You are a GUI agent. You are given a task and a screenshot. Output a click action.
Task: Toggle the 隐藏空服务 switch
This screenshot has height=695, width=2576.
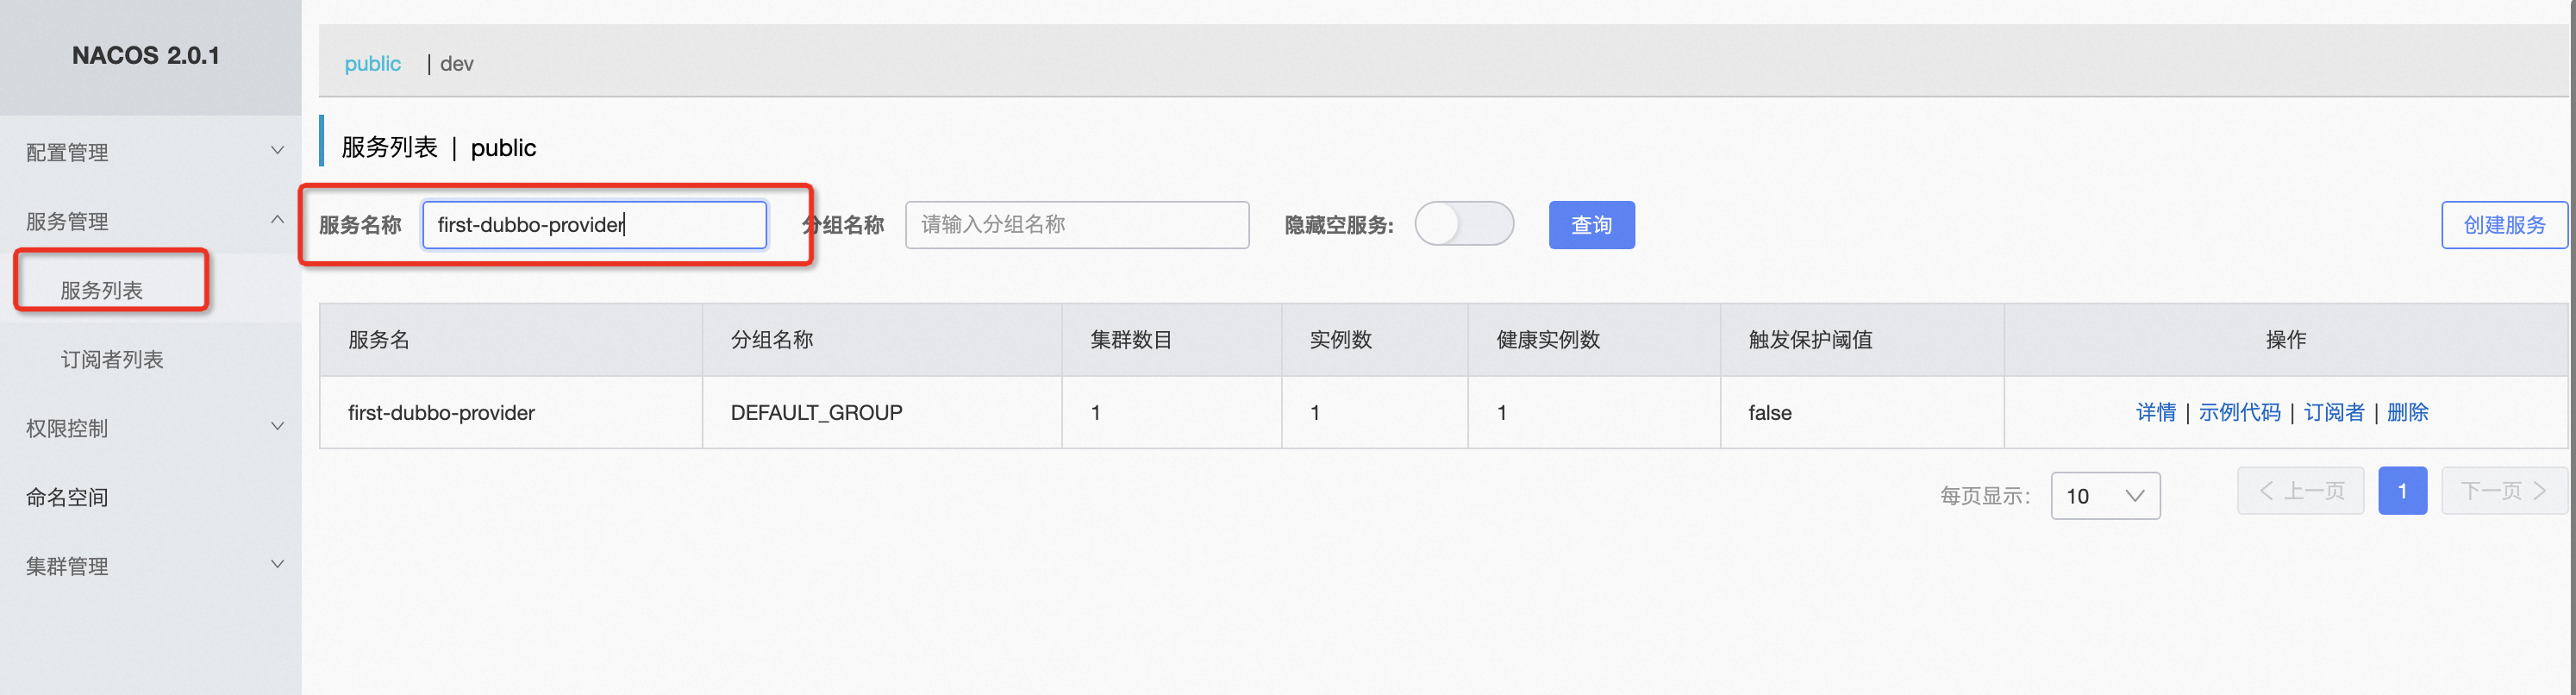(x=1463, y=224)
